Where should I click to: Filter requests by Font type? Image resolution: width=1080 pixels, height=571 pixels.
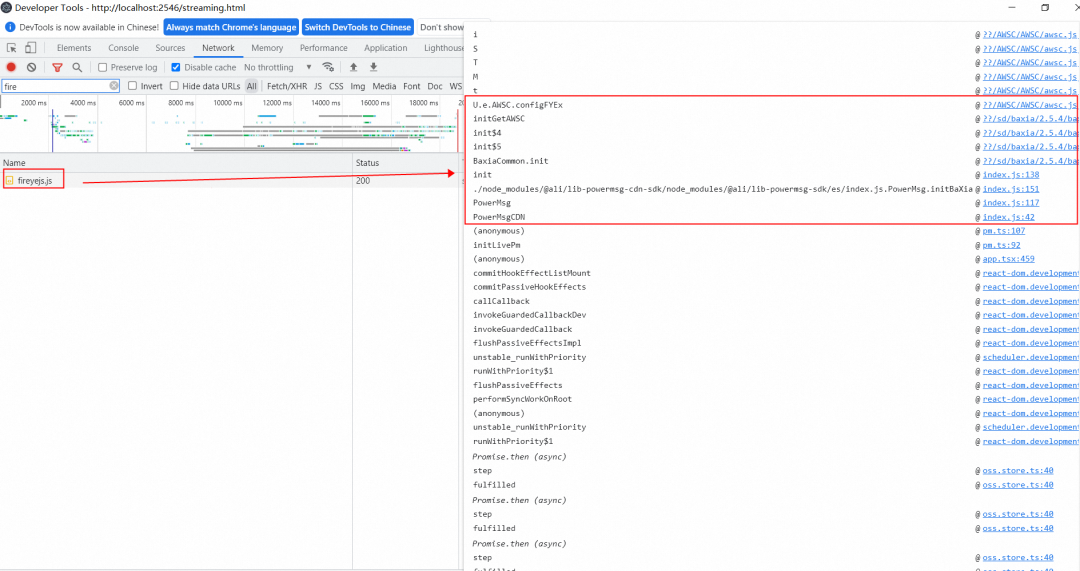pos(412,86)
